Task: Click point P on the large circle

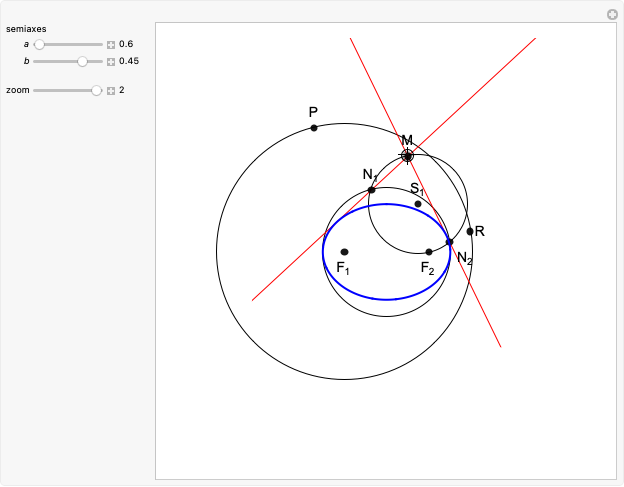Action: [314, 127]
